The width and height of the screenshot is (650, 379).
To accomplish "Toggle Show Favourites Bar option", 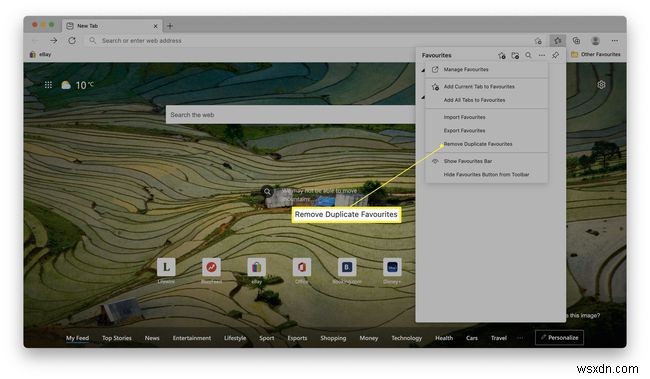I will click(x=487, y=161).
